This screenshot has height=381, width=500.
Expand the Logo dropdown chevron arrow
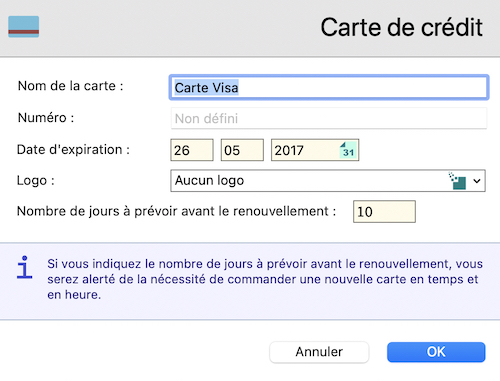pos(477,181)
